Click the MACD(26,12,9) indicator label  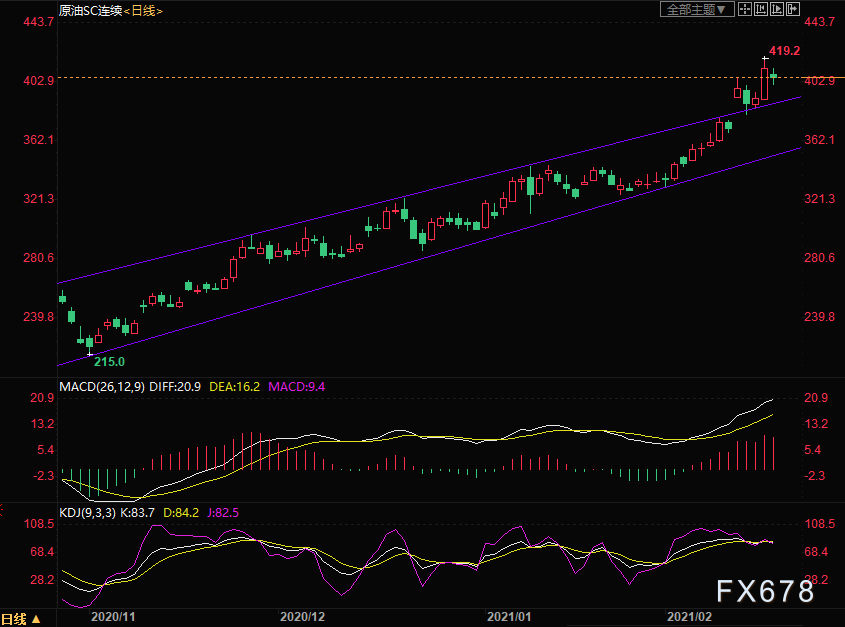tap(101, 386)
